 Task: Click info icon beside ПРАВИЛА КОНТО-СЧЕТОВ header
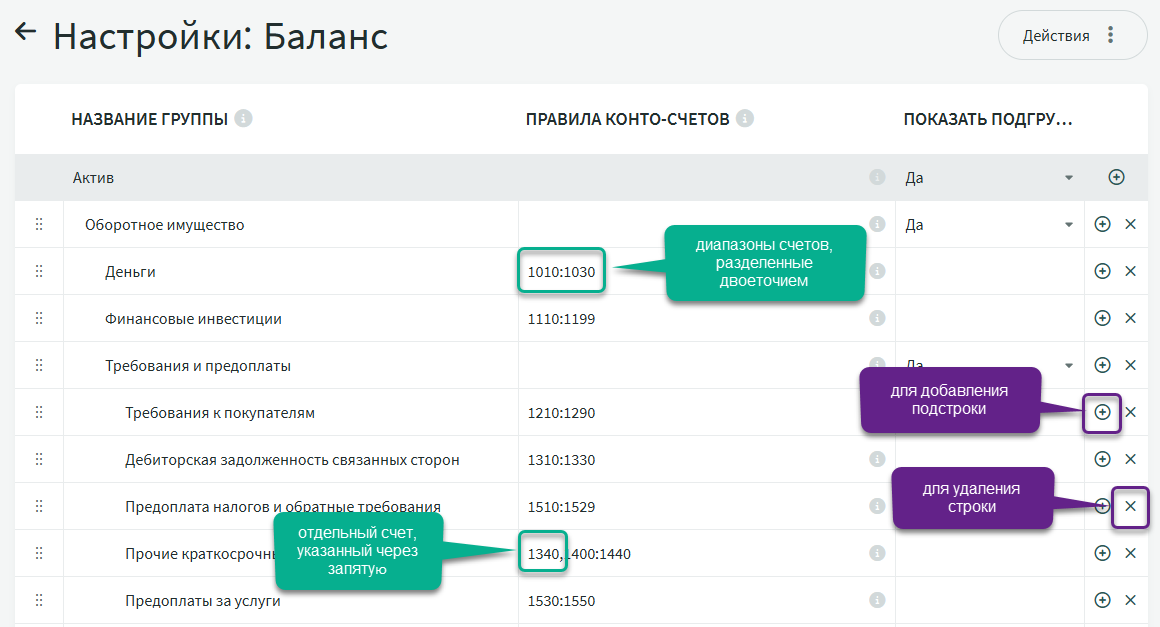pos(744,119)
